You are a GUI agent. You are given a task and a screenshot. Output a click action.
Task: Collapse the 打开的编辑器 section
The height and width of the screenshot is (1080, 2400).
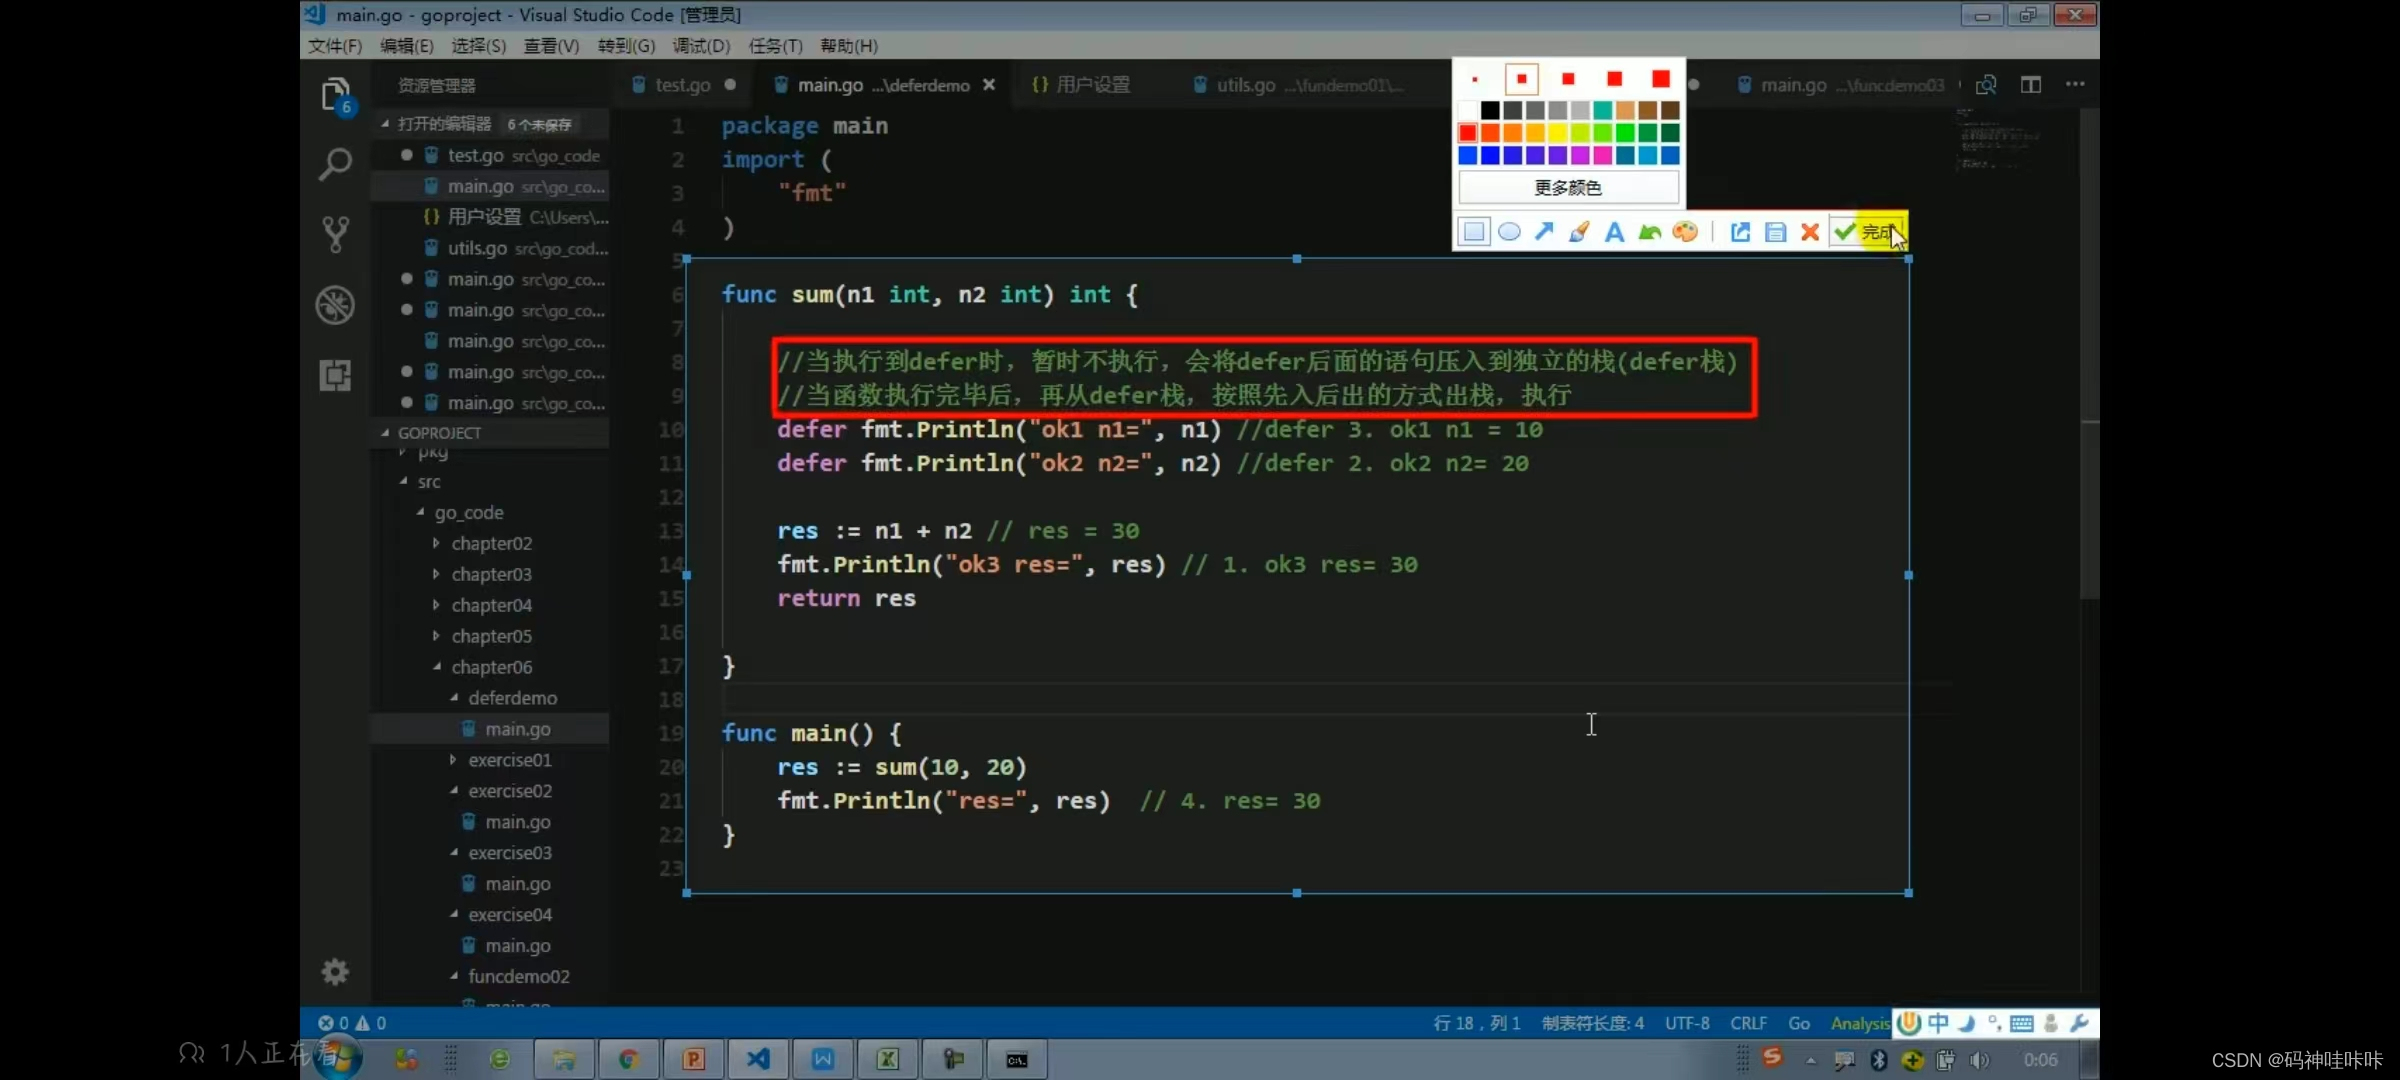[490, 124]
